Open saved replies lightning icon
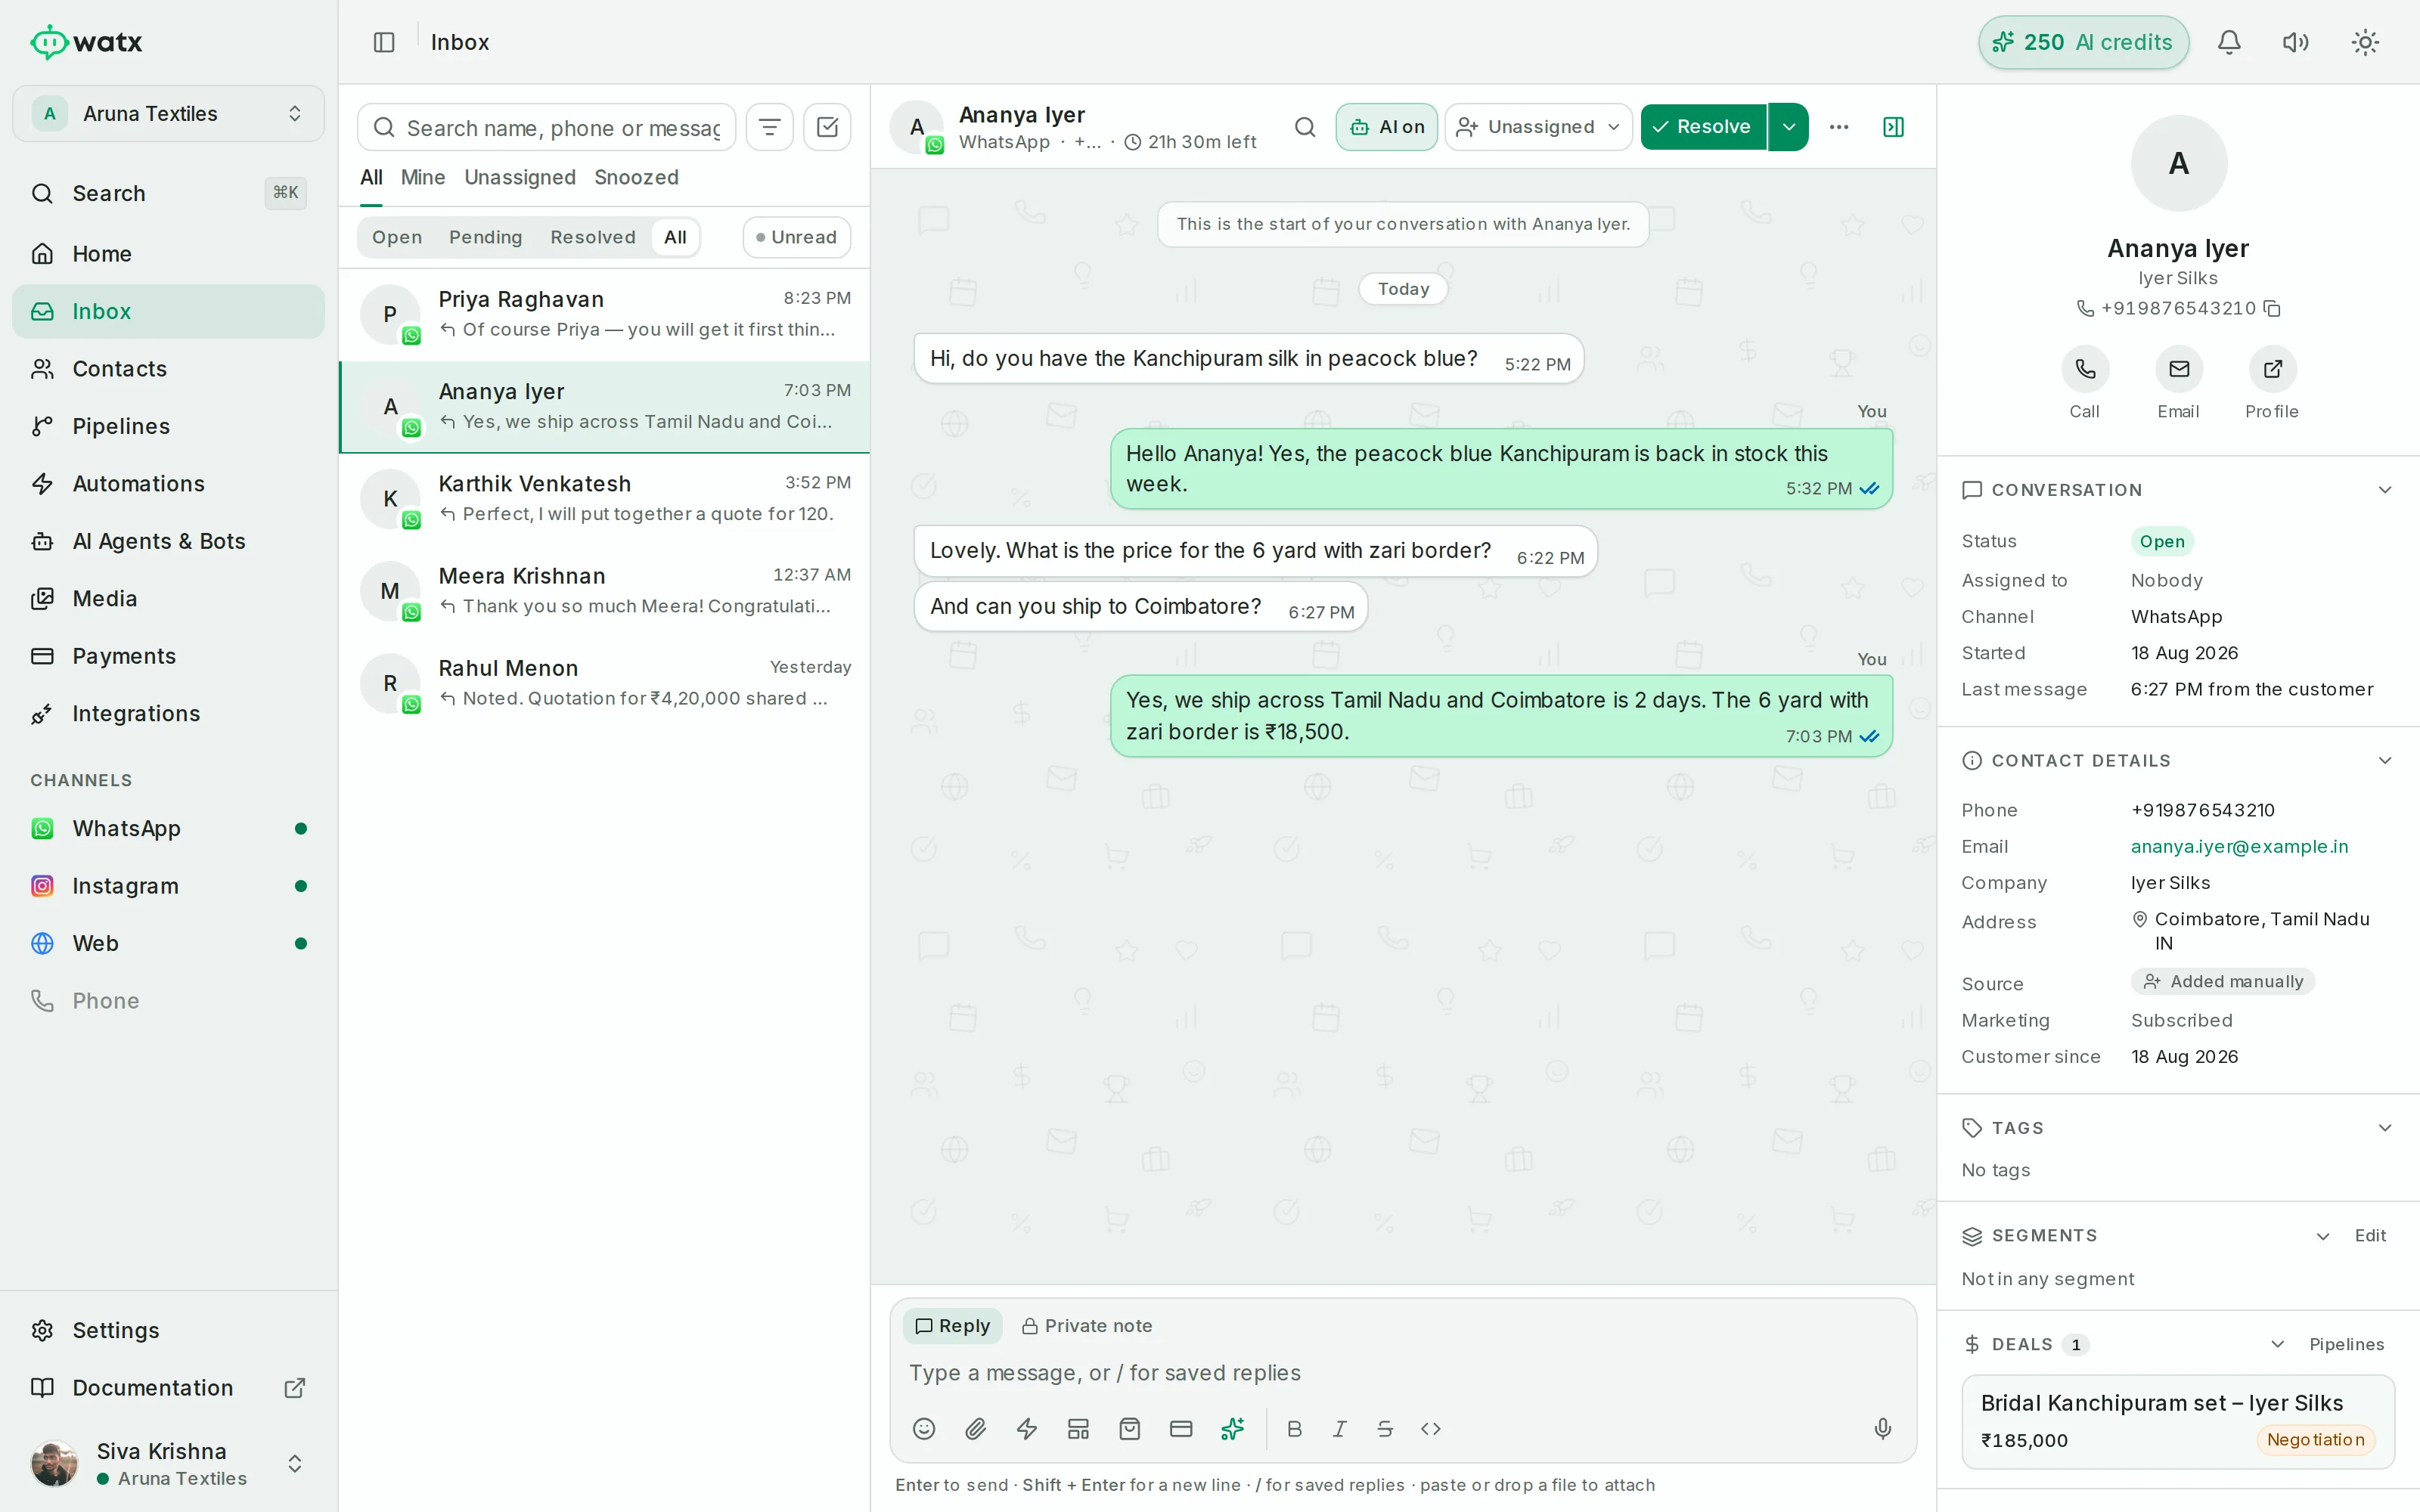2420x1512 pixels. tap(1027, 1429)
